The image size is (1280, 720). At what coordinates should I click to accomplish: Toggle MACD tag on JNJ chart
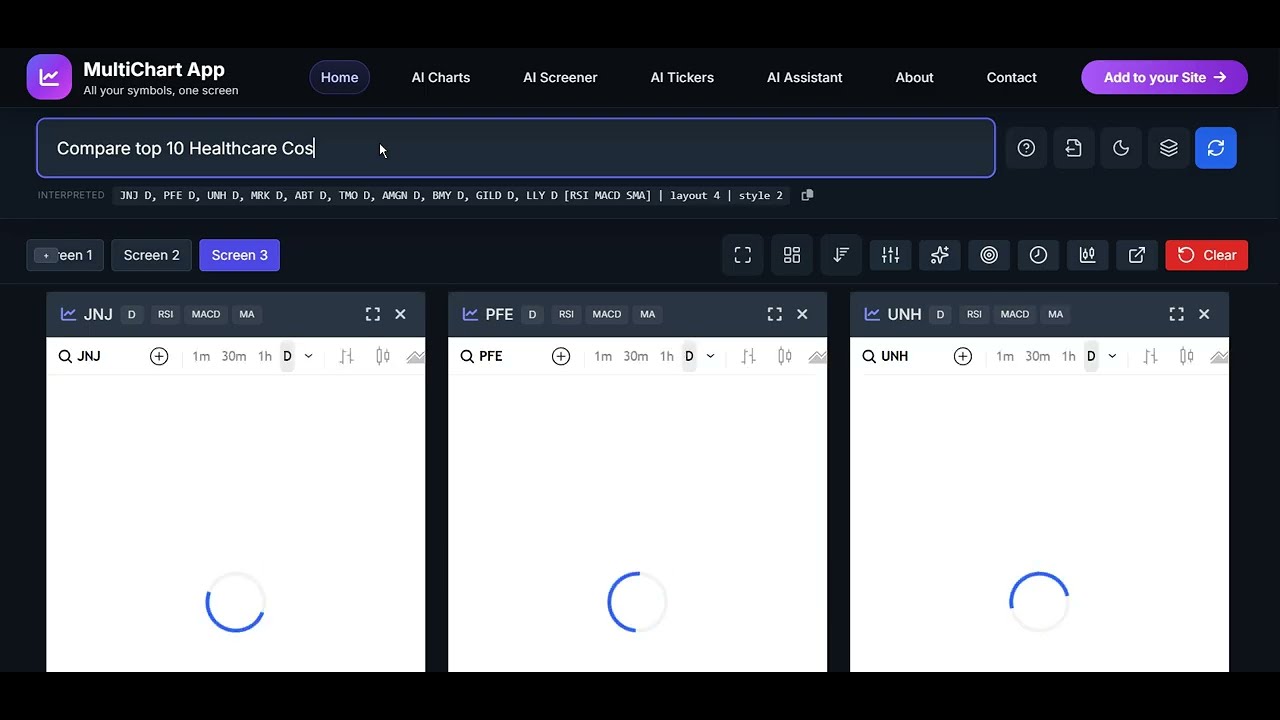206,314
